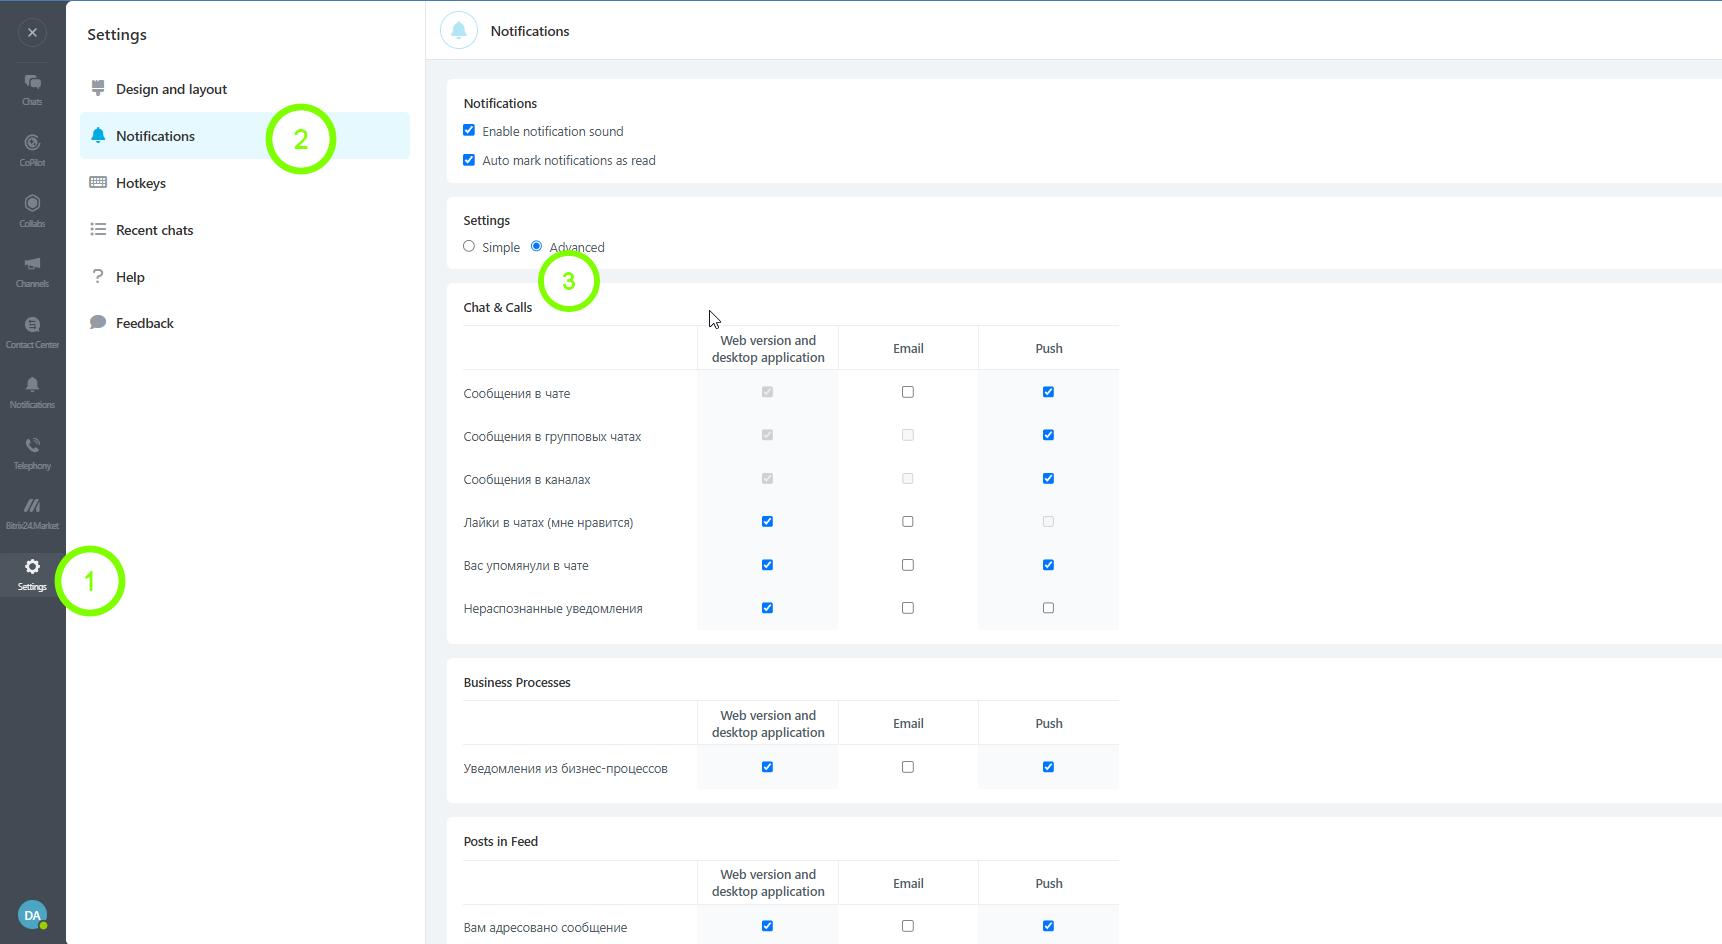This screenshot has height=944, width=1722.
Task: Enable Email for Вас упомянули в чате
Action: click(x=908, y=565)
